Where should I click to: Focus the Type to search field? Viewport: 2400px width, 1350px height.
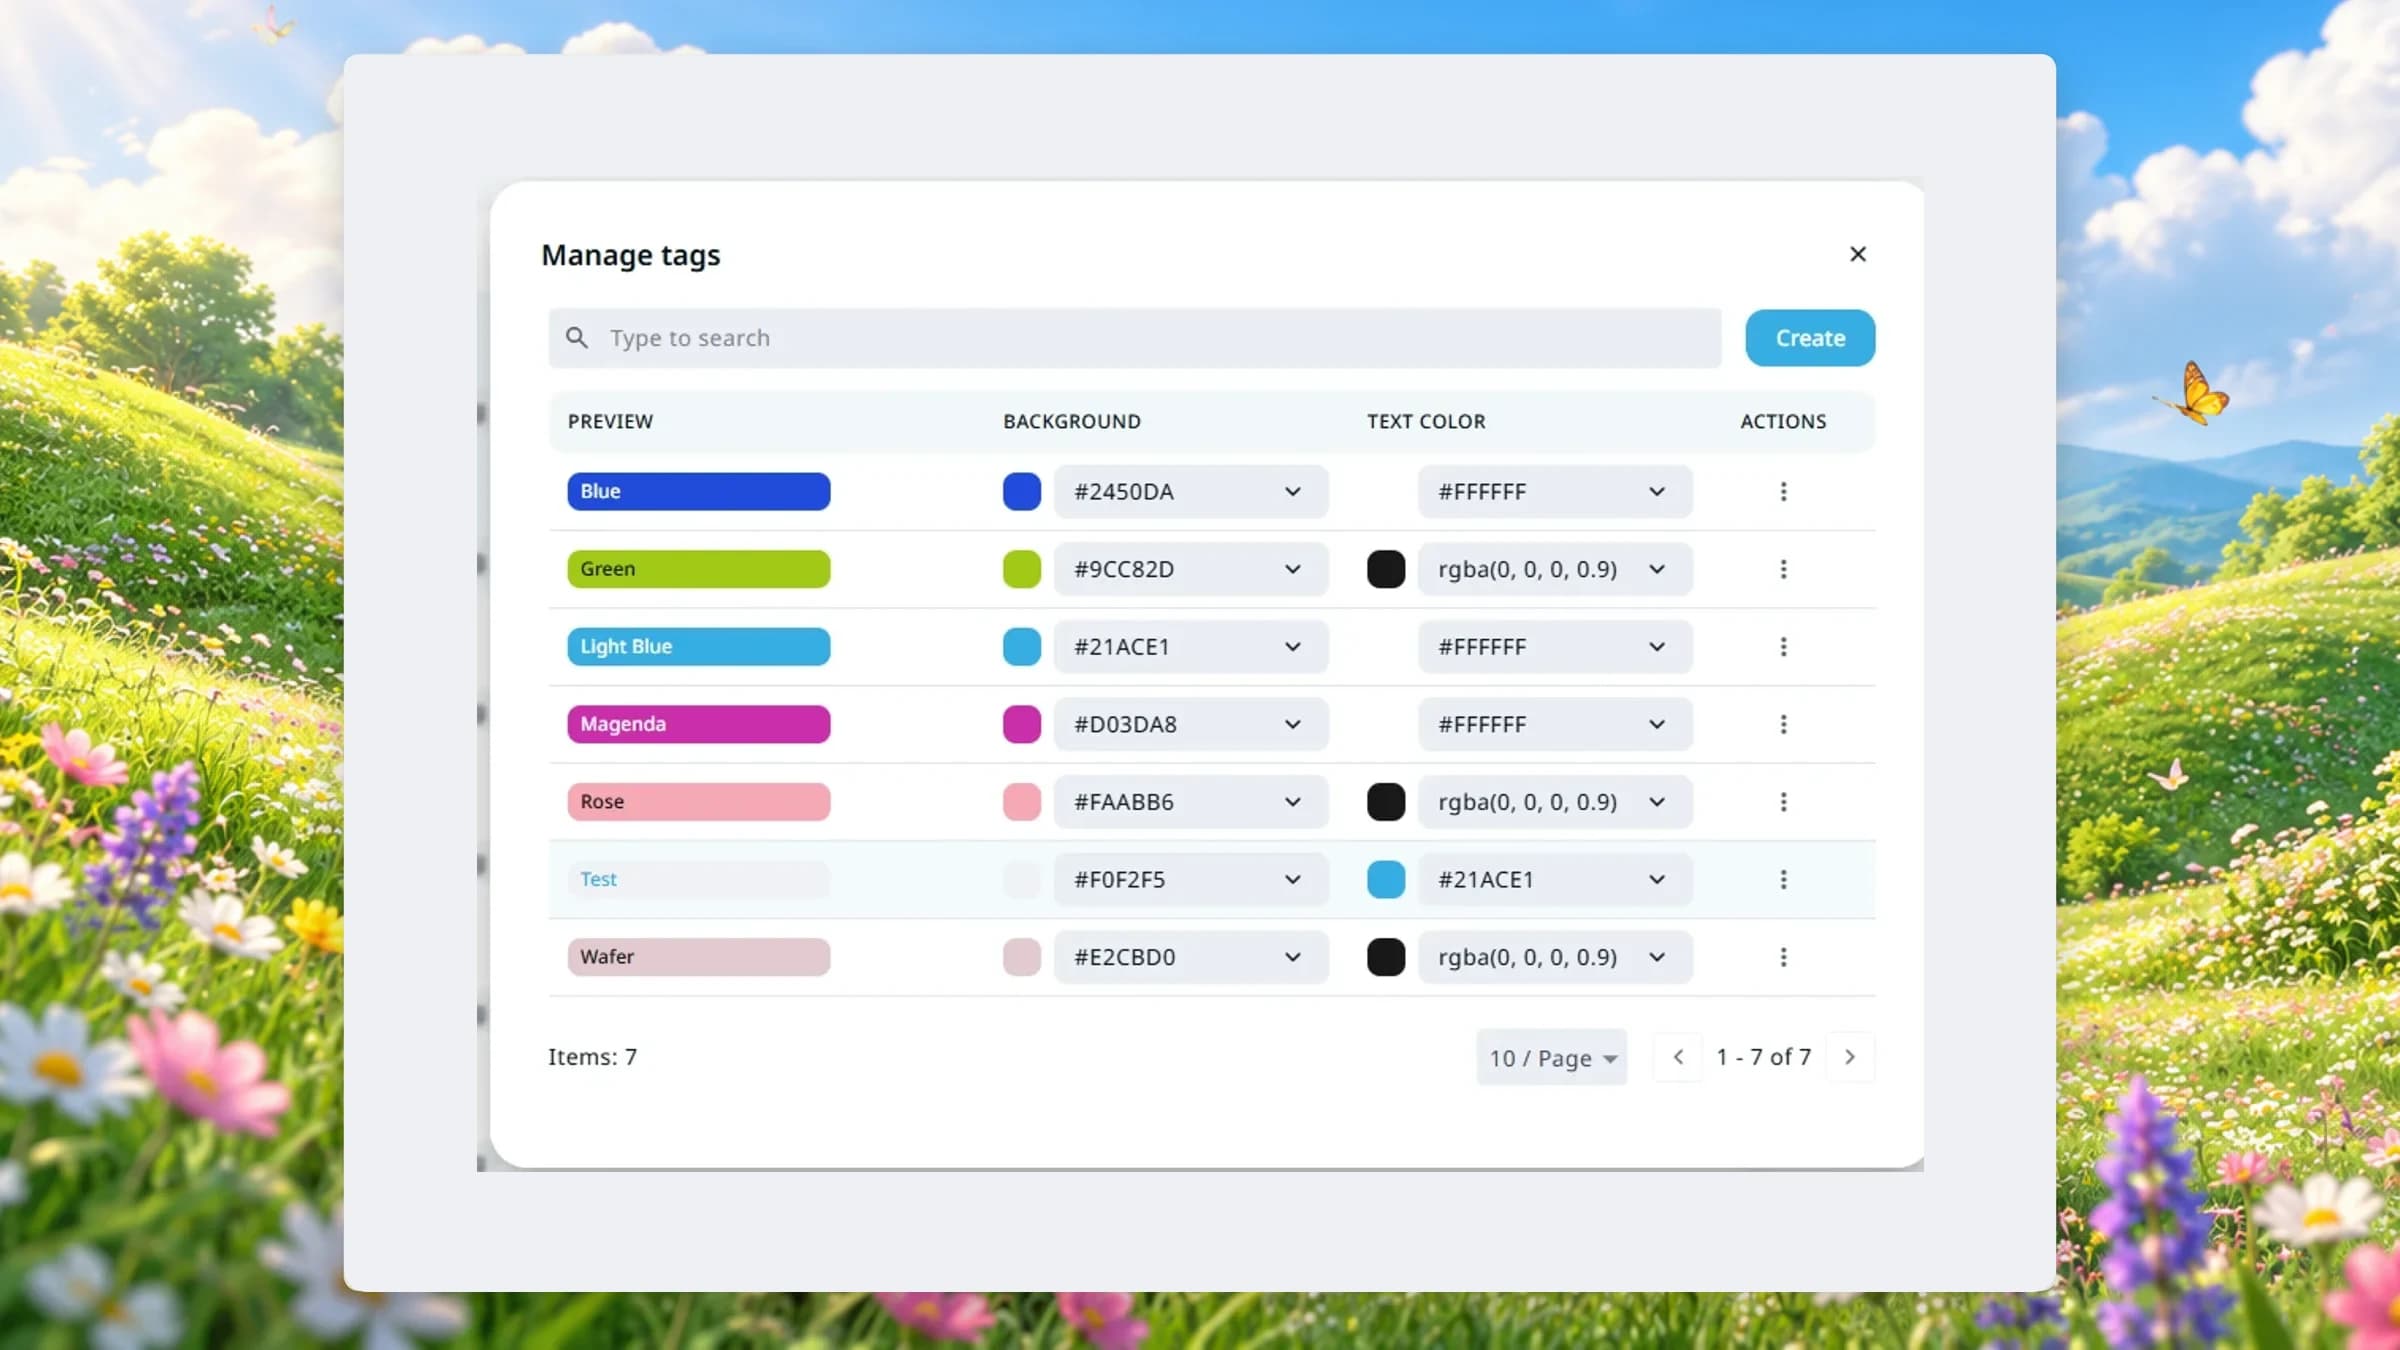click(x=1135, y=338)
